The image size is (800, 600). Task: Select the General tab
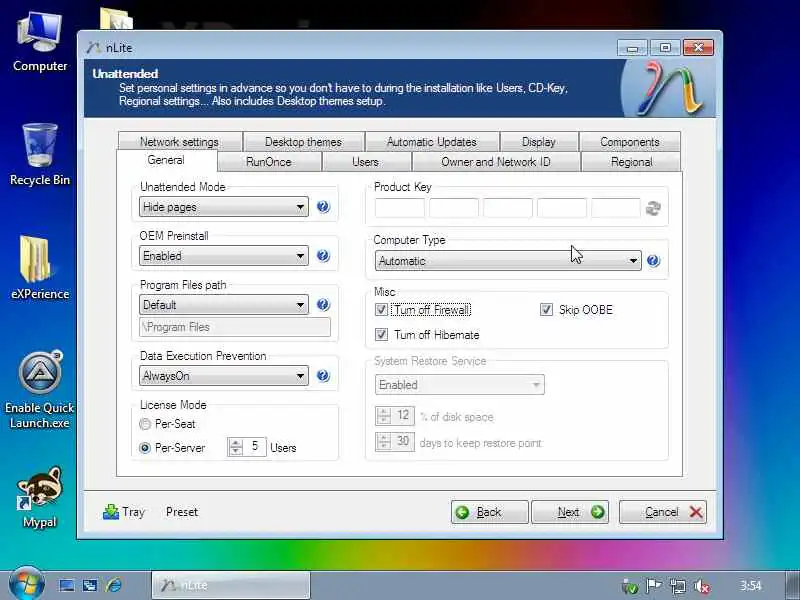pos(166,160)
